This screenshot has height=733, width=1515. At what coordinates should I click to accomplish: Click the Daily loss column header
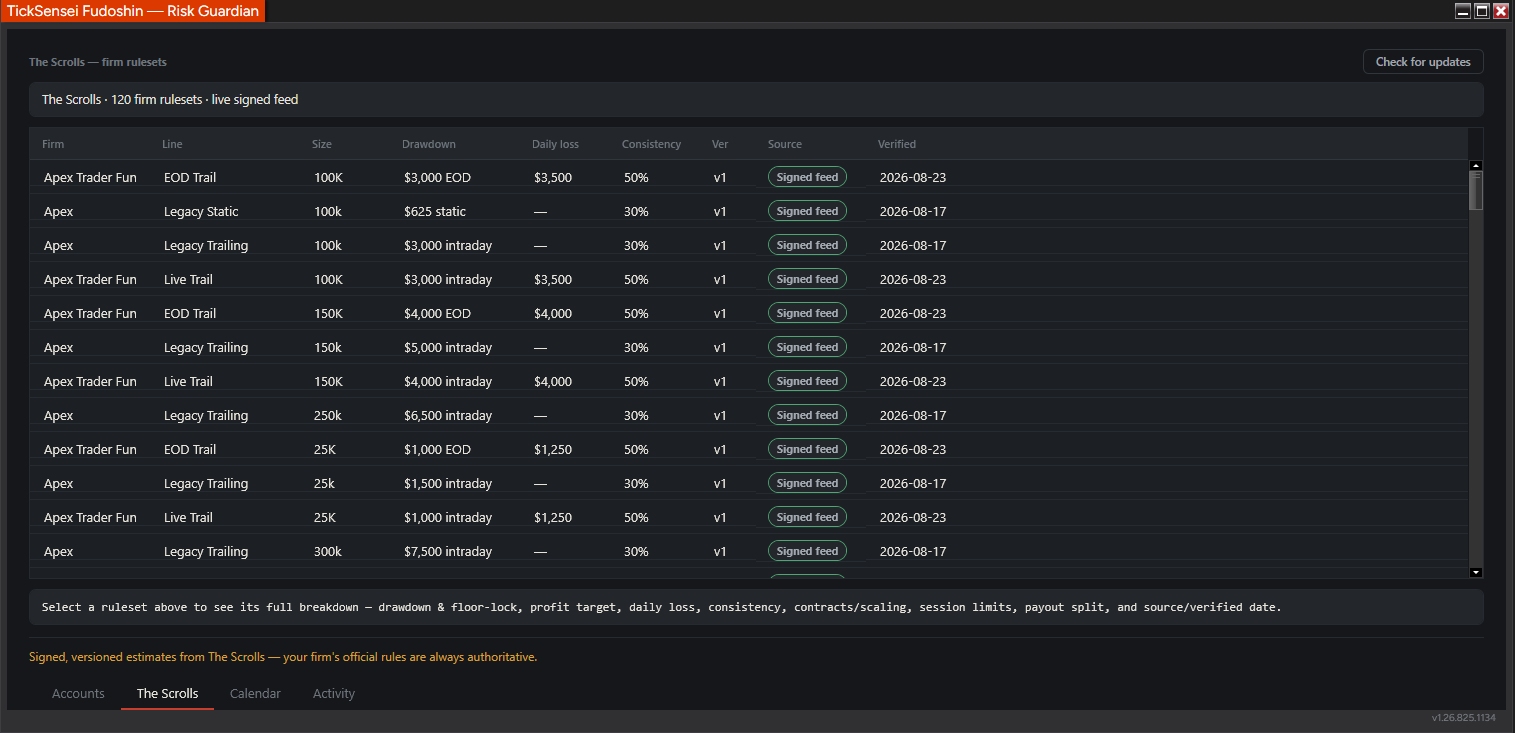coord(555,144)
